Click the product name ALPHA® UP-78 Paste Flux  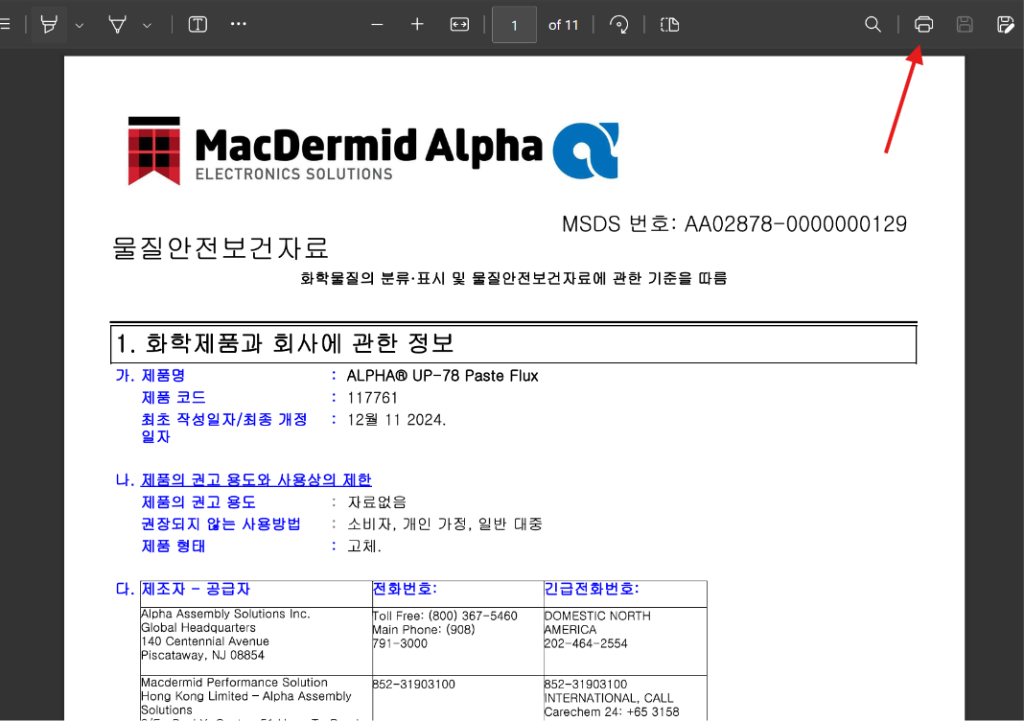[442, 376]
